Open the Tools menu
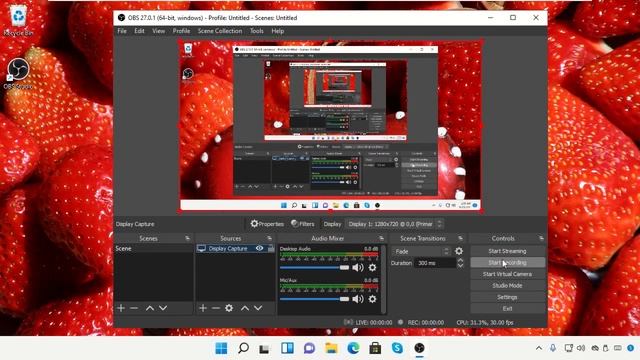Viewport: 640px width, 360px height. click(256, 31)
